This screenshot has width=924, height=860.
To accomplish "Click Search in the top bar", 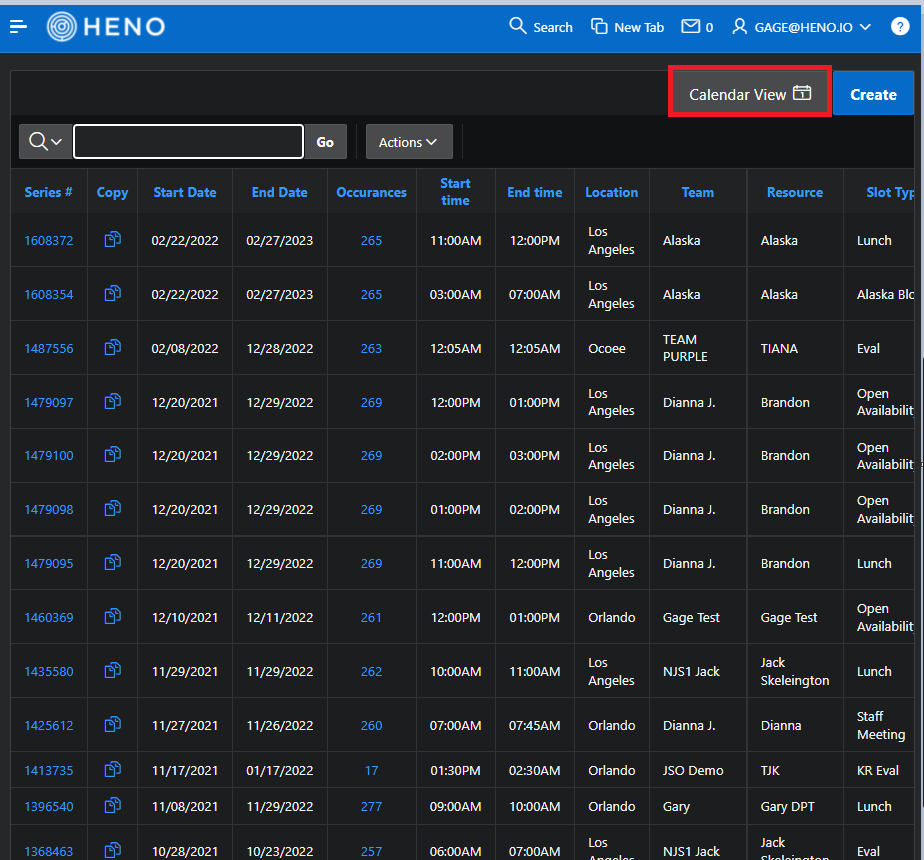I will pos(541,27).
